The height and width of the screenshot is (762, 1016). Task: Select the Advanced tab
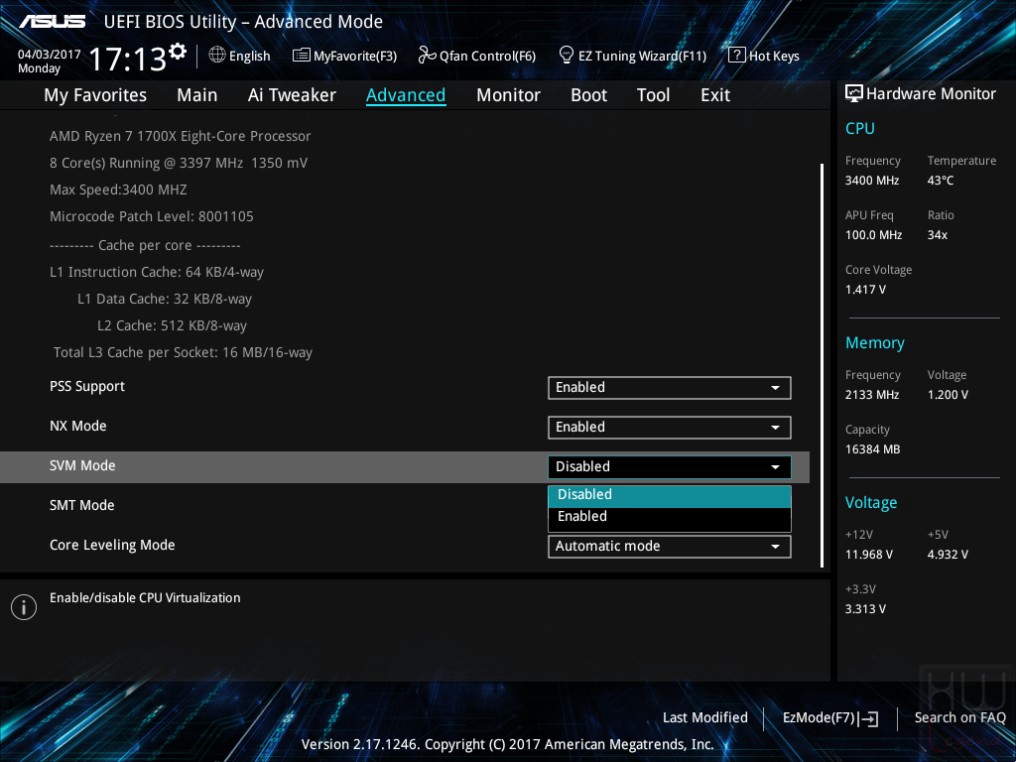pos(406,95)
